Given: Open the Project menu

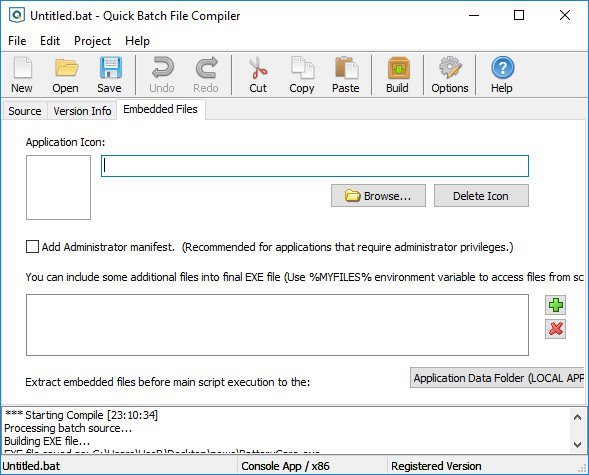Looking at the screenshot, I should point(92,41).
